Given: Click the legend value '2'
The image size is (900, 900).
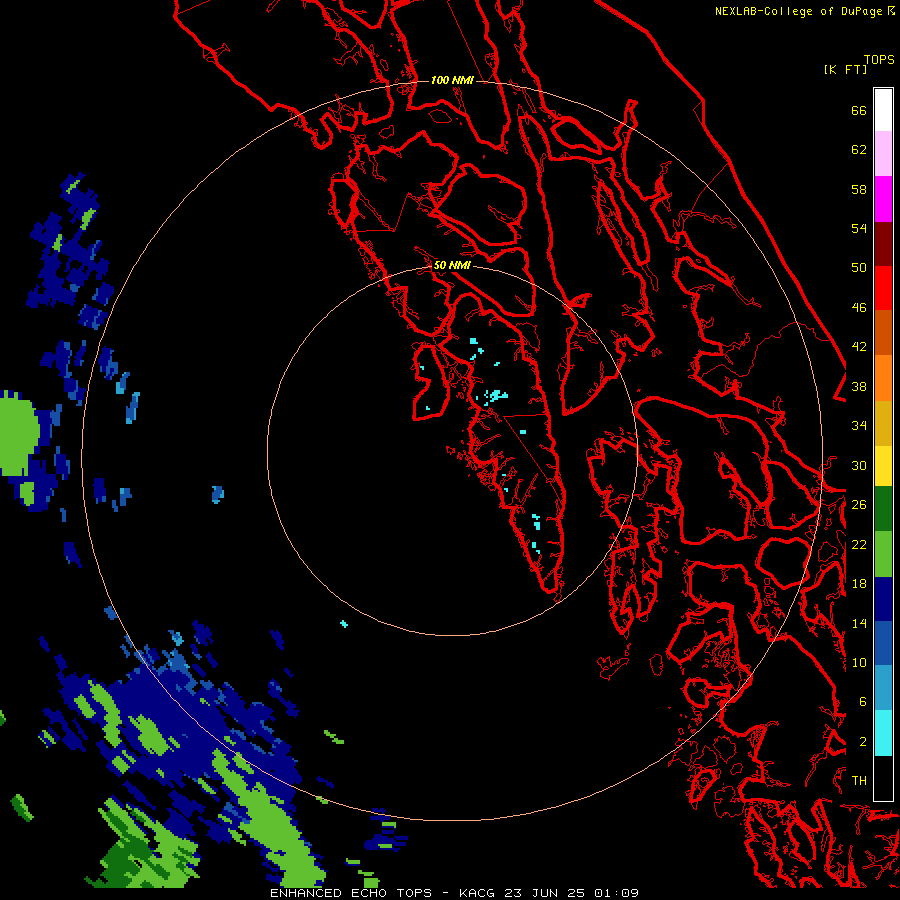Looking at the screenshot, I should [x=862, y=742].
